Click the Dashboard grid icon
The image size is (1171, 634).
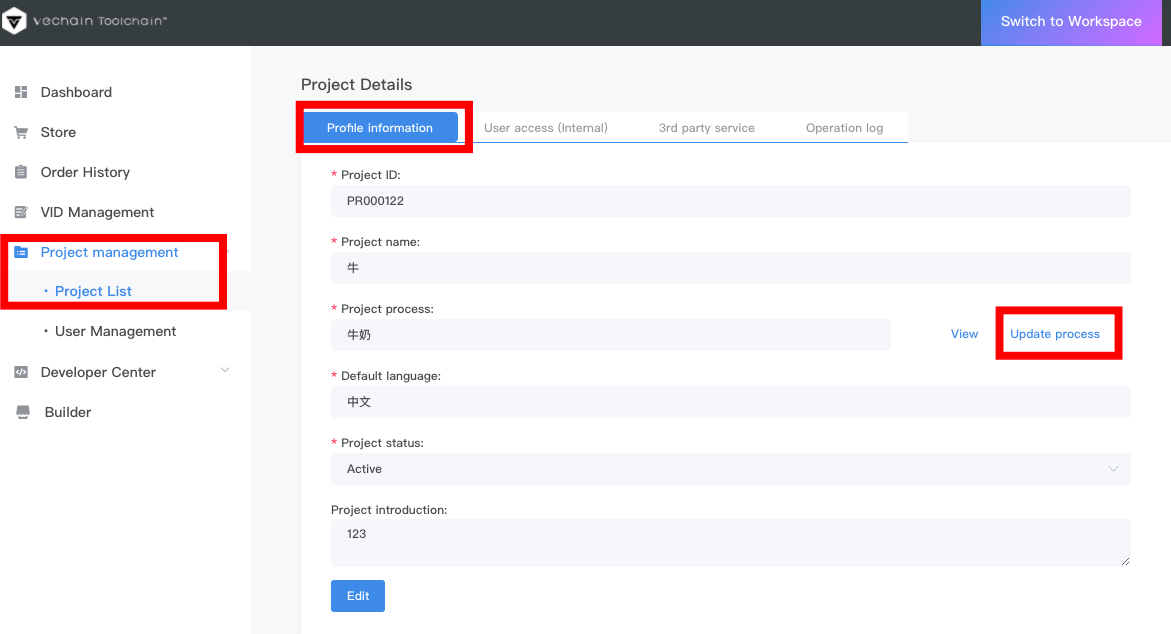tap(21, 92)
